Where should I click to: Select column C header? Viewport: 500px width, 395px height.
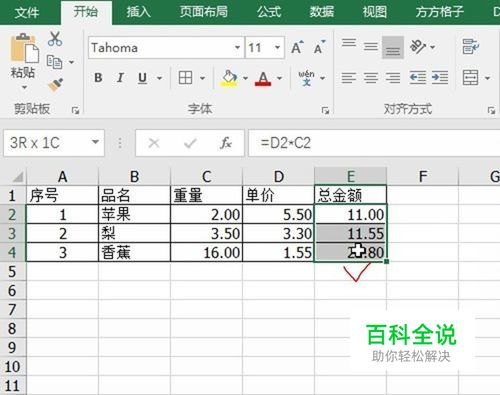(x=206, y=176)
